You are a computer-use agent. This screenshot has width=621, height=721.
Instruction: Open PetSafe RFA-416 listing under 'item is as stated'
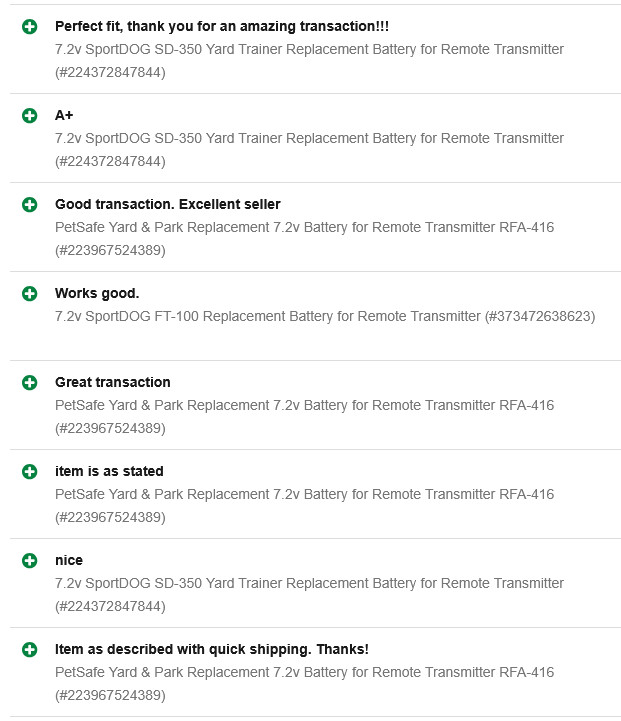(304, 505)
